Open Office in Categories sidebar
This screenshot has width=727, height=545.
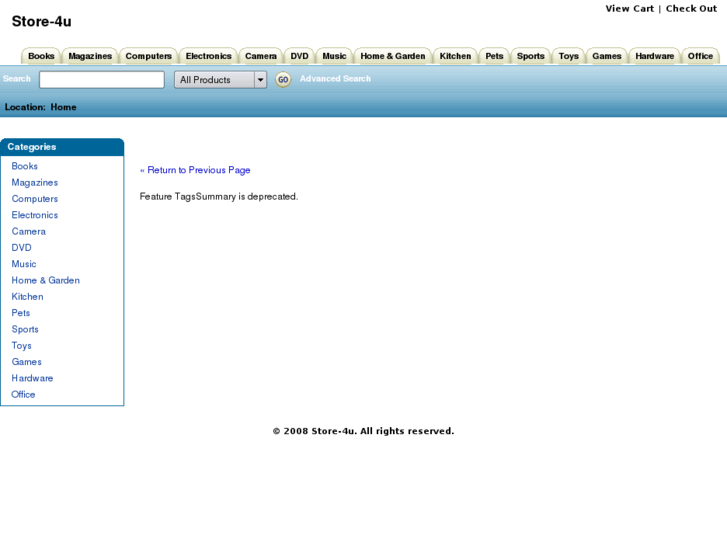tap(23, 394)
